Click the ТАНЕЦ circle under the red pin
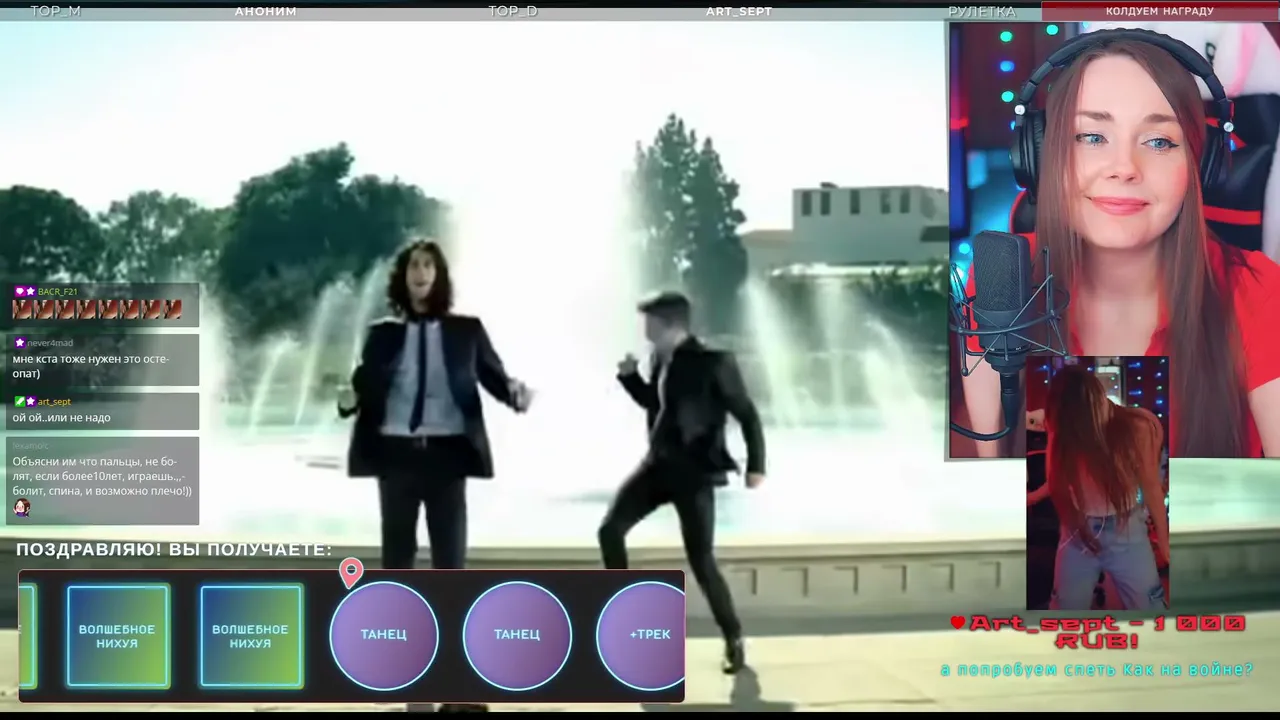1280x720 pixels. click(x=384, y=635)
